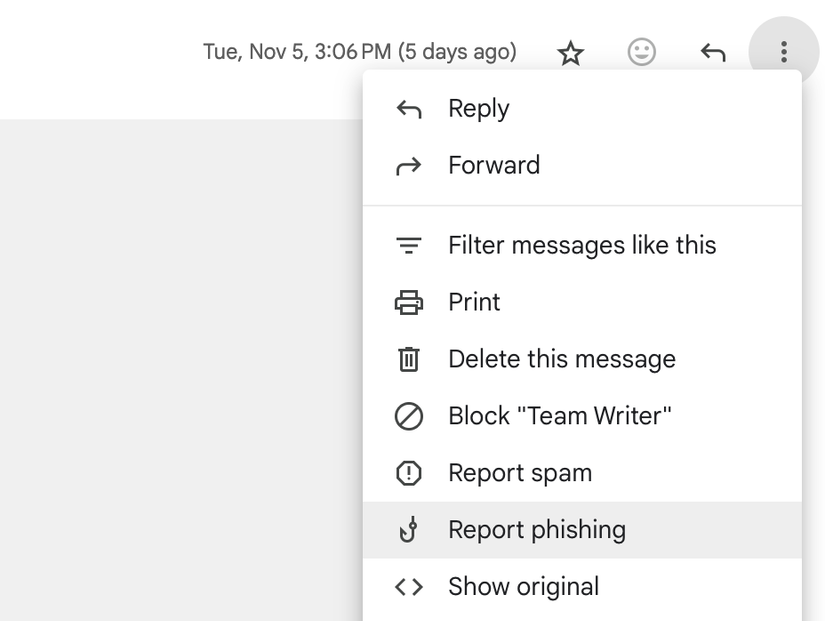Select Filter messages like this
Image resolution: width=825 pixels, height=621 pixels.
[581, 244]
